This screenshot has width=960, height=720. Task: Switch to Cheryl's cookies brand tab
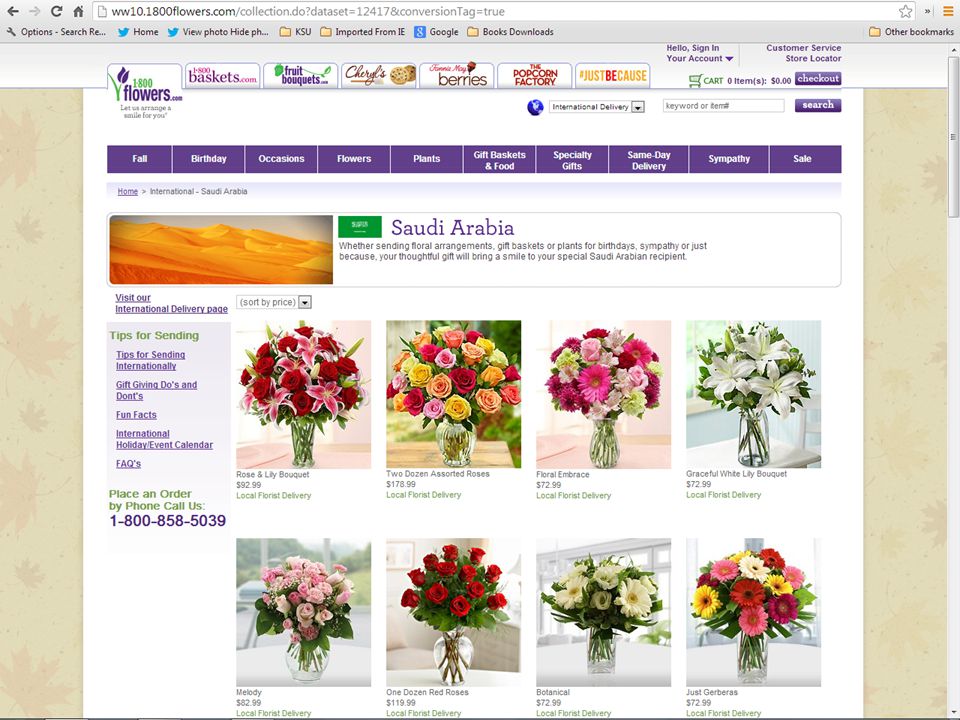[x=379, y=75]
